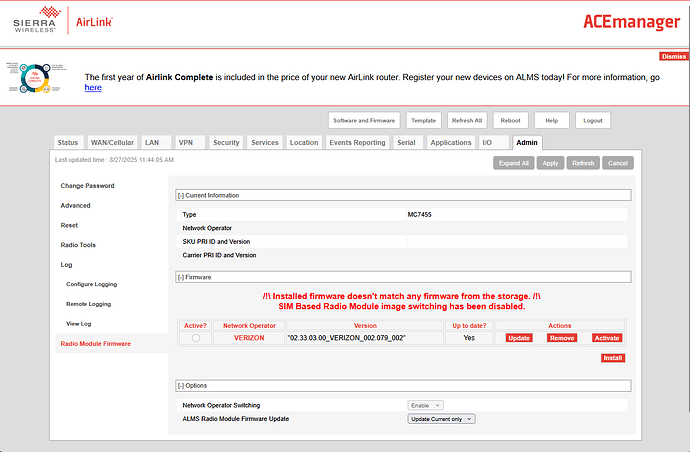Open Remote Logging page

click(88, 304)
